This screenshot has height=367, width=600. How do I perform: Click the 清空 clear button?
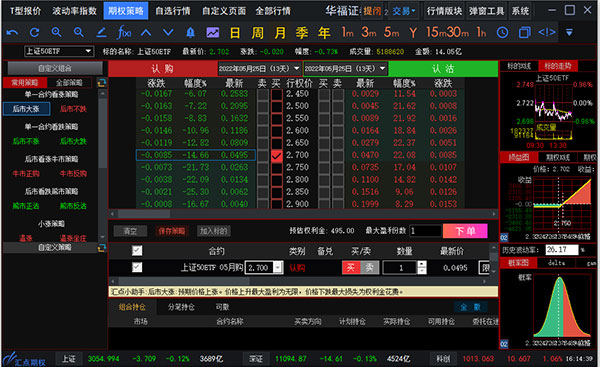(130, 231)
